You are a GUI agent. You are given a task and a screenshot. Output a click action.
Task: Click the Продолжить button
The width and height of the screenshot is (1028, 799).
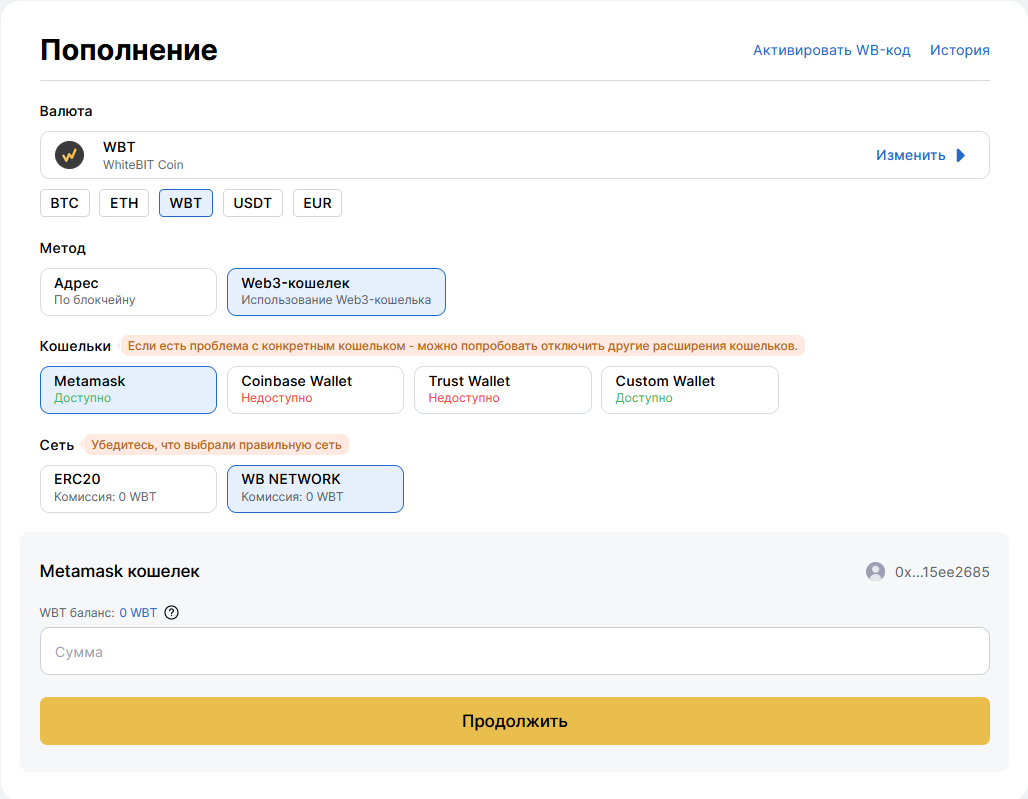(x=515, y=721)
